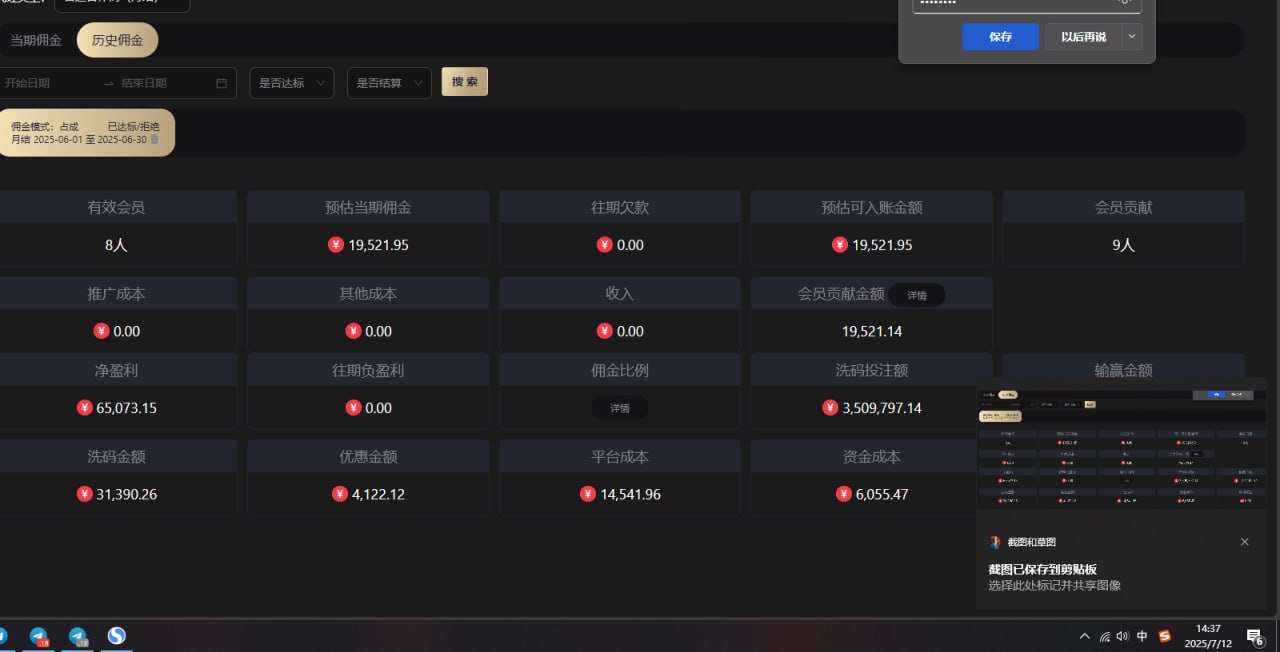Open the arrow menu beside 以后再说
Image resolution: width=1280 pixels, height=652 pixels.
pyautogui.click(x=1131, y=37)
